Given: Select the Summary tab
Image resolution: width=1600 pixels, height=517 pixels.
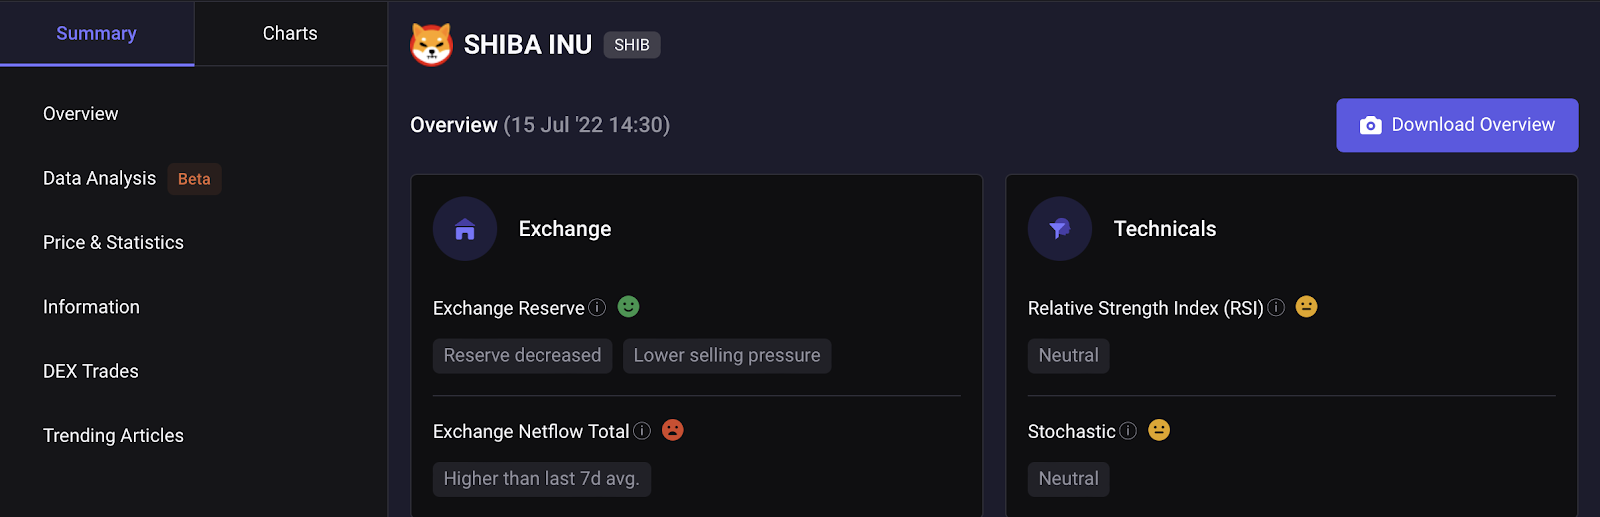Looking at the screenshot, I should pos(97,33).
